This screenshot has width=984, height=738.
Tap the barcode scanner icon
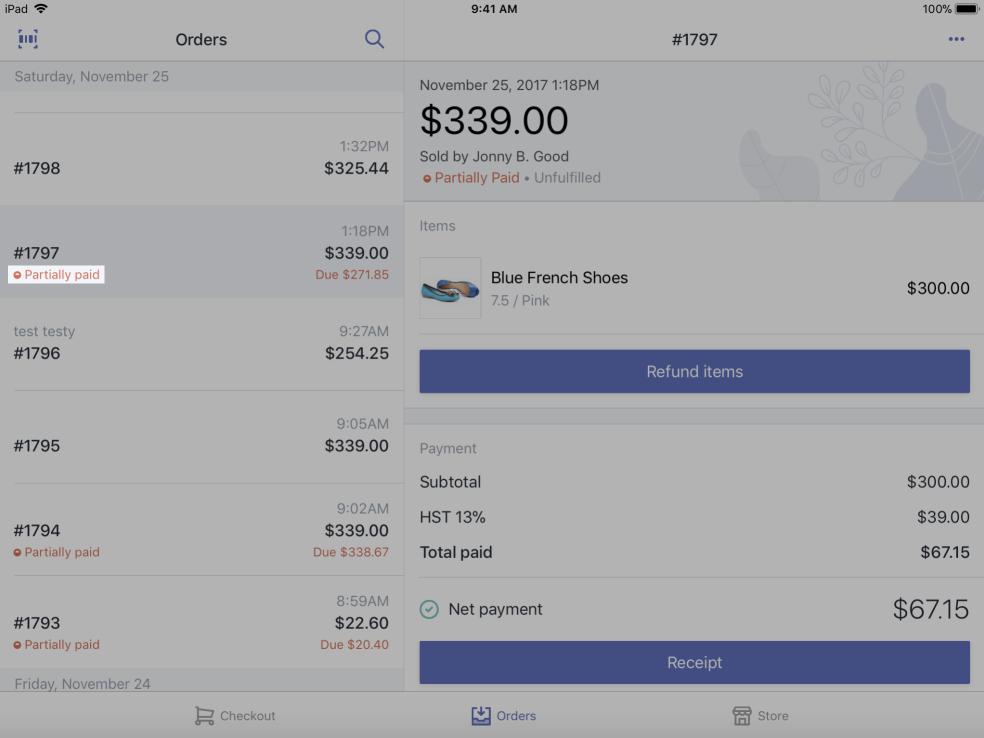point(27,39)
